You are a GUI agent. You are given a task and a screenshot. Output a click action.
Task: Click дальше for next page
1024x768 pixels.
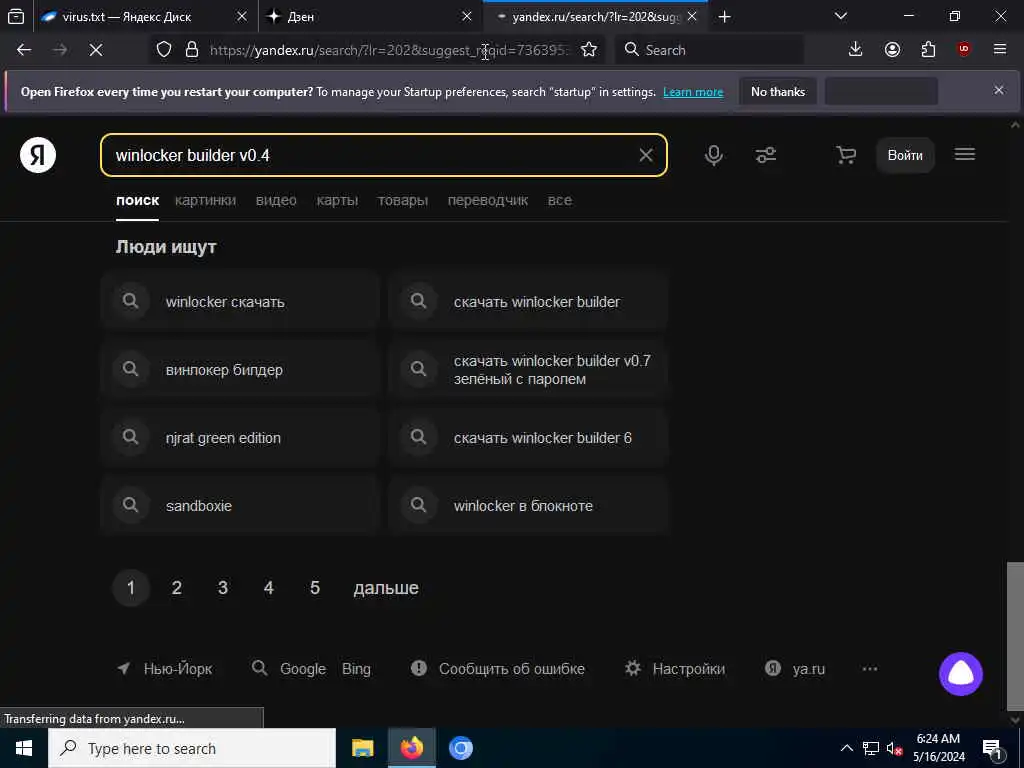click(x=386, y=588)
